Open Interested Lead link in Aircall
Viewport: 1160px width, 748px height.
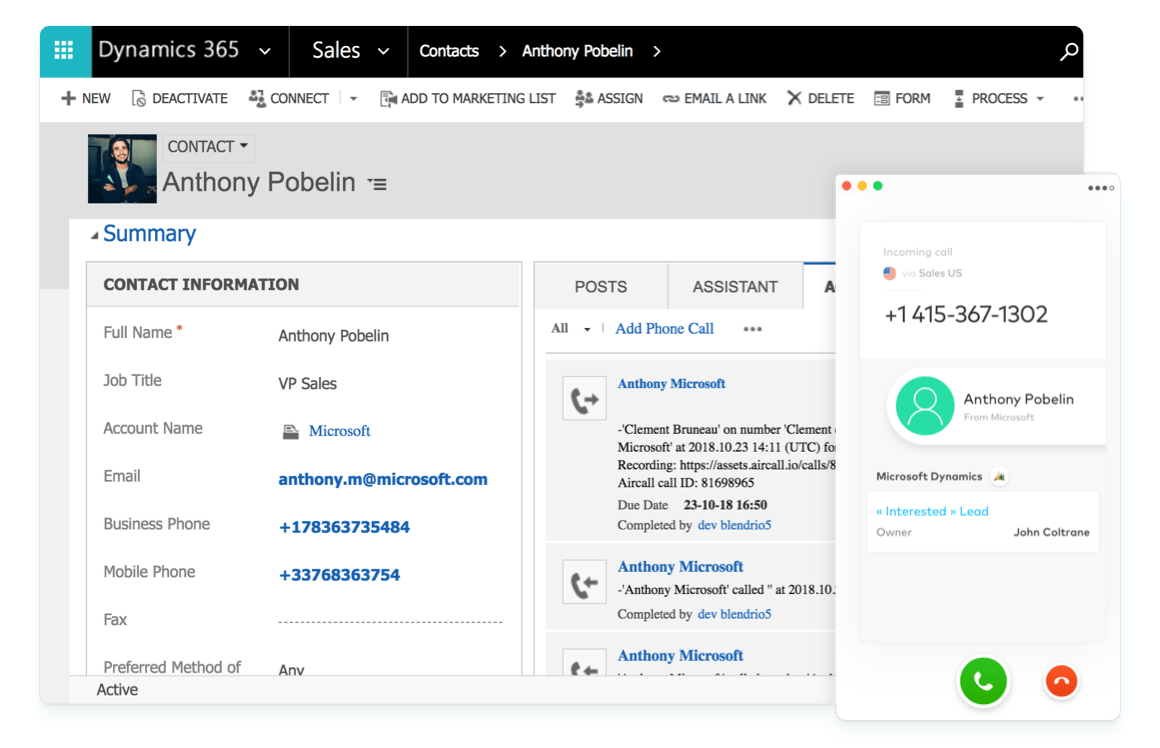tap(932, 511)
